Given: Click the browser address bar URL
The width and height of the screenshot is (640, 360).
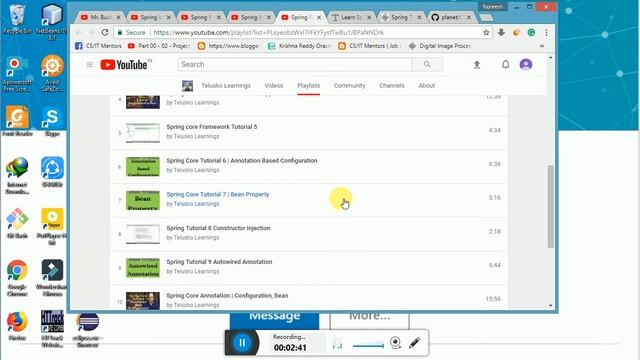Looking at the screenshot, I should tap(269, 32).
